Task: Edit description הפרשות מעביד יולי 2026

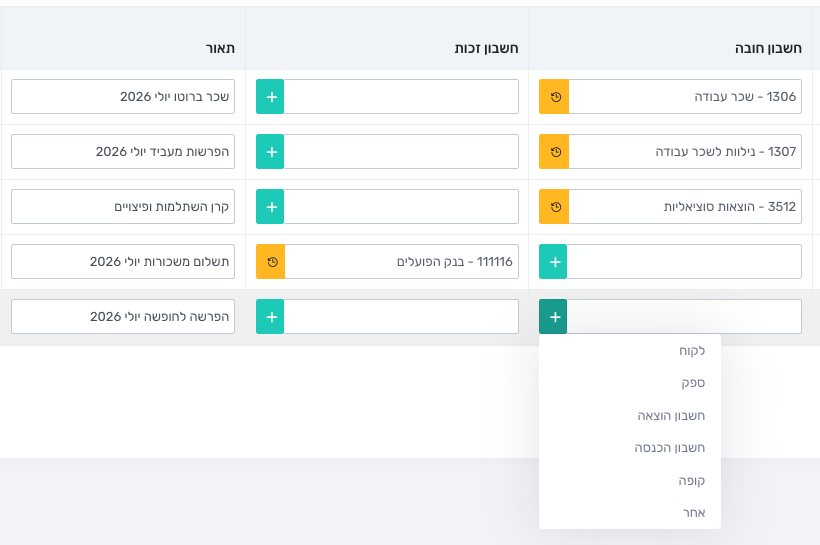Action: coord(123,152)
